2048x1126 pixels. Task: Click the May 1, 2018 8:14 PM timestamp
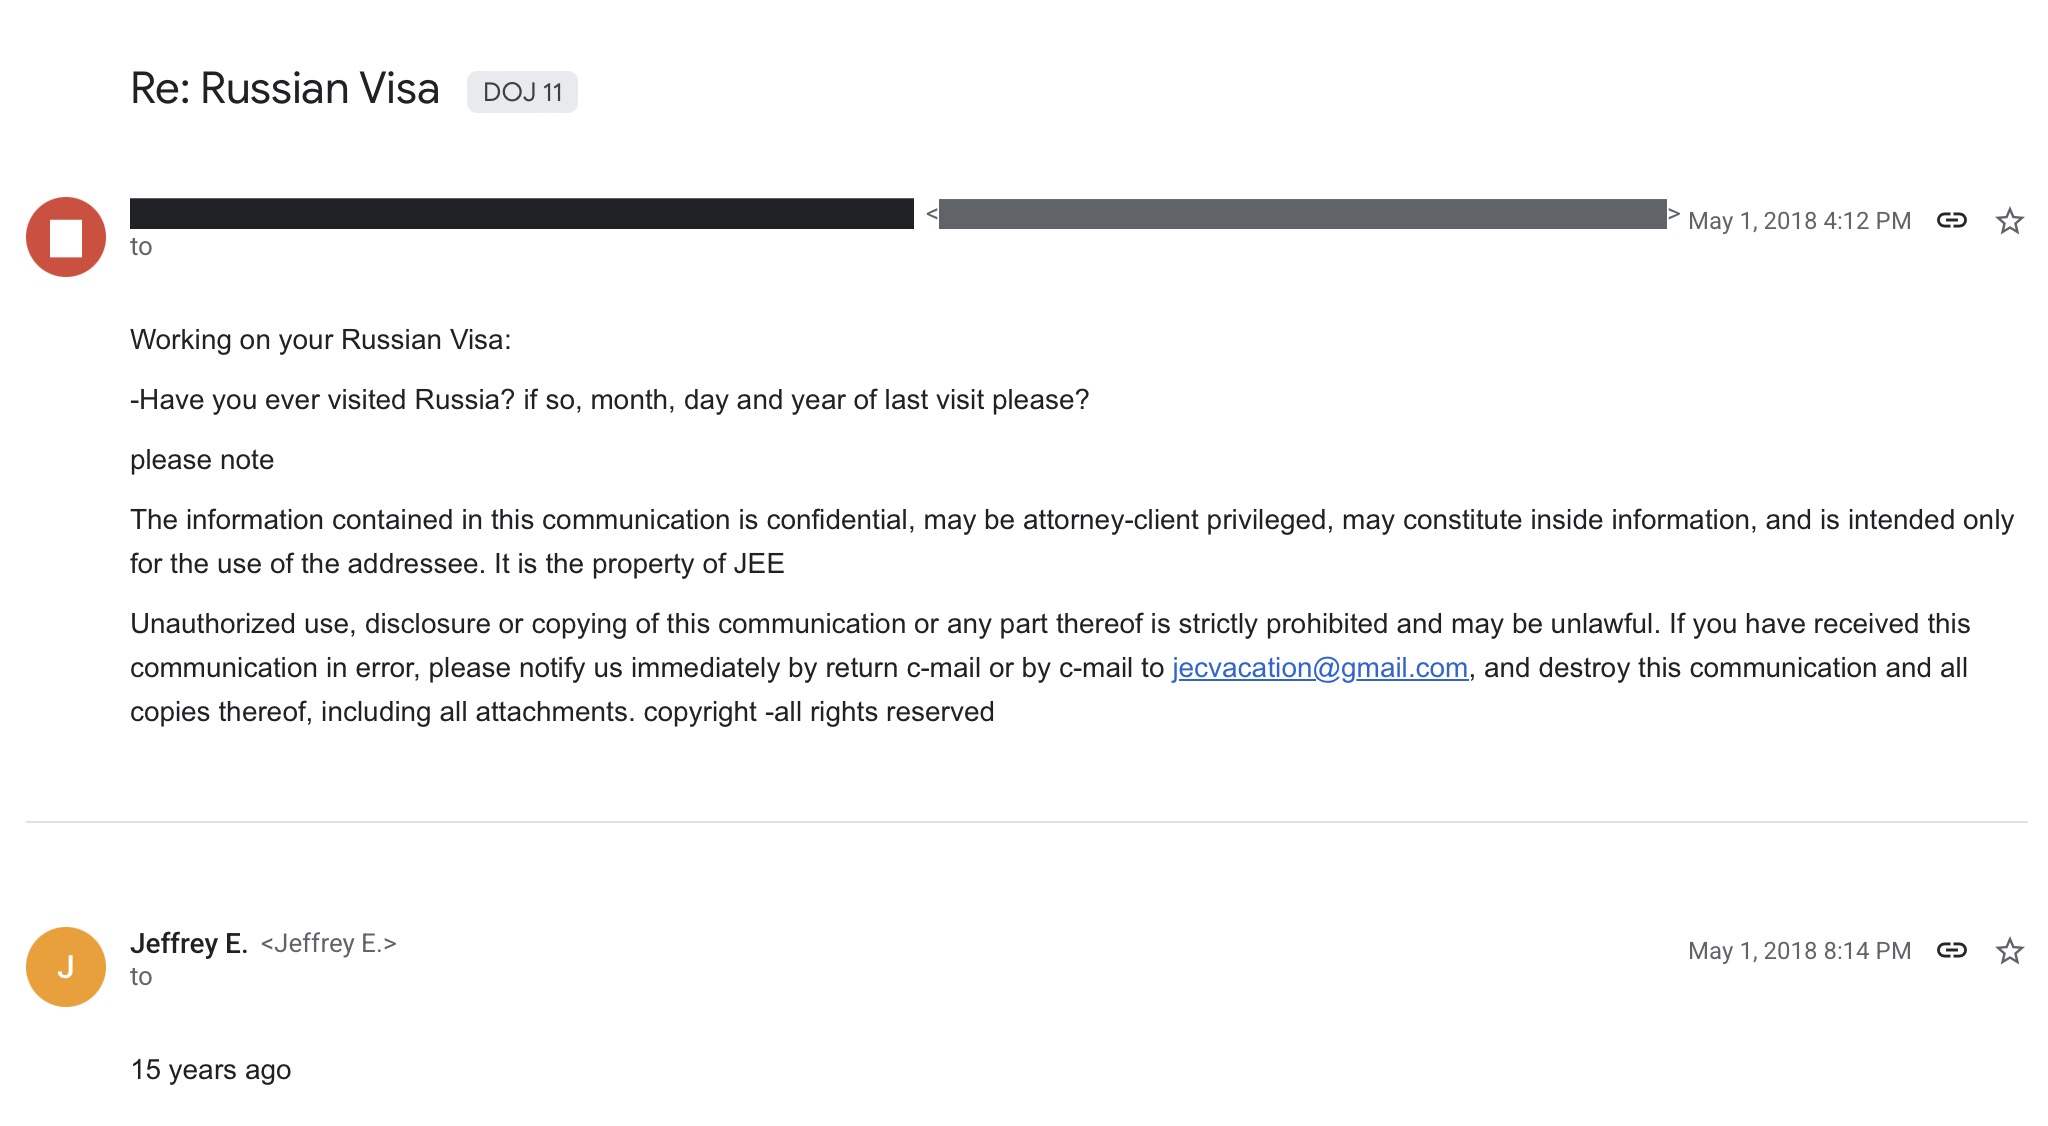pos(1798,951)
